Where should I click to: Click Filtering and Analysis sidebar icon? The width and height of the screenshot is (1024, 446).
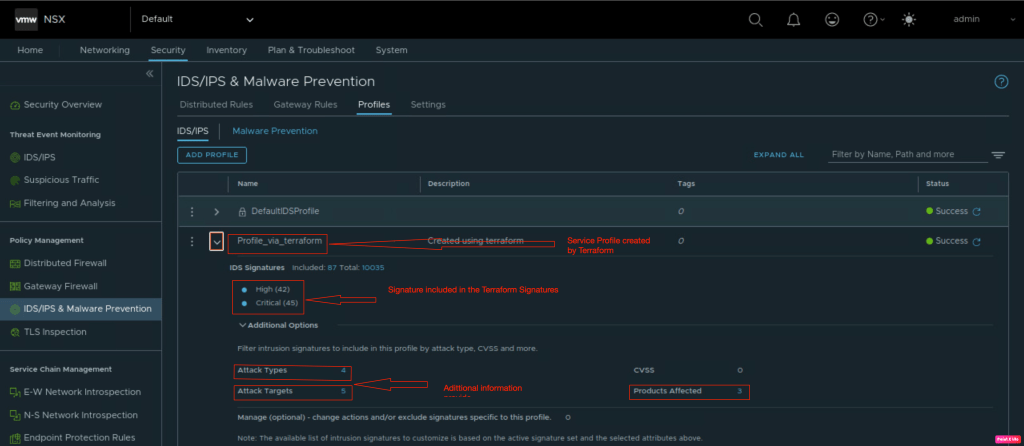15,204
